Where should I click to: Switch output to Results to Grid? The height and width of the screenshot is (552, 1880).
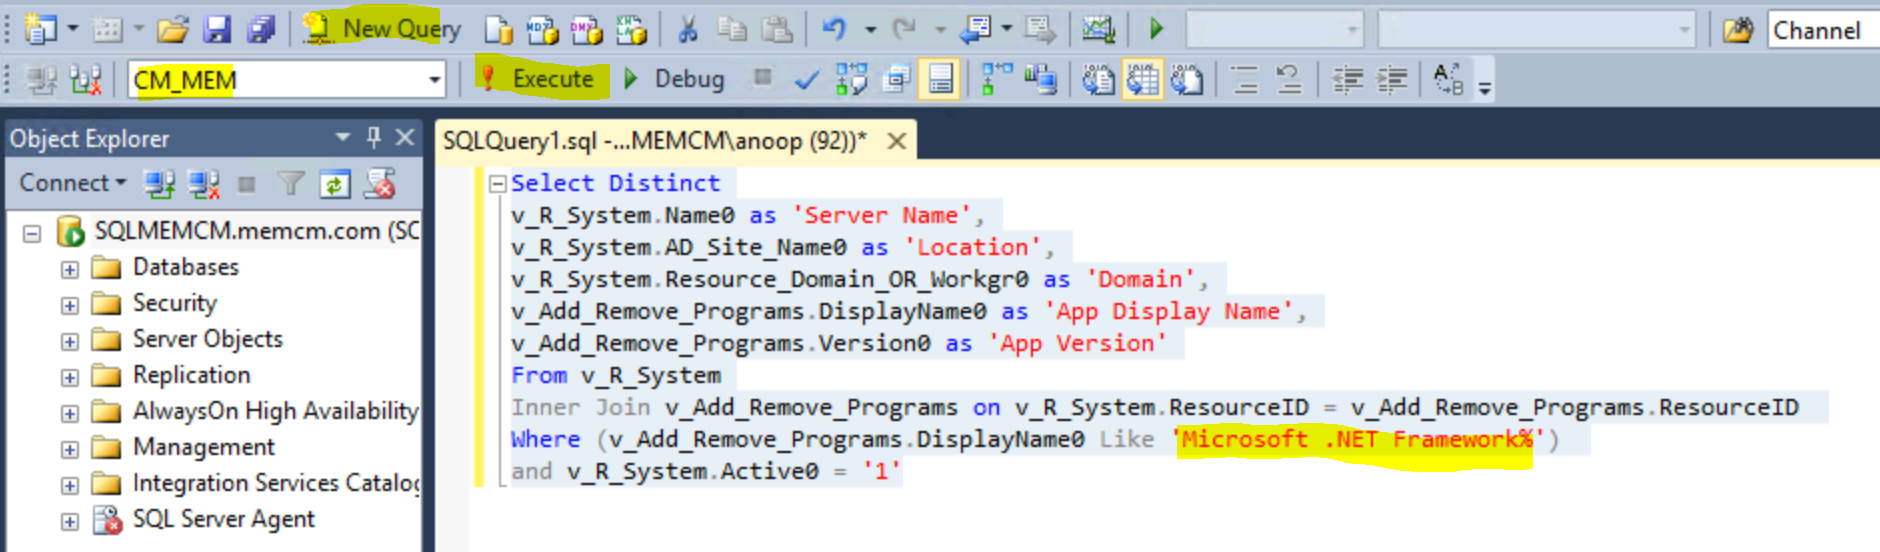[1142, 79]
